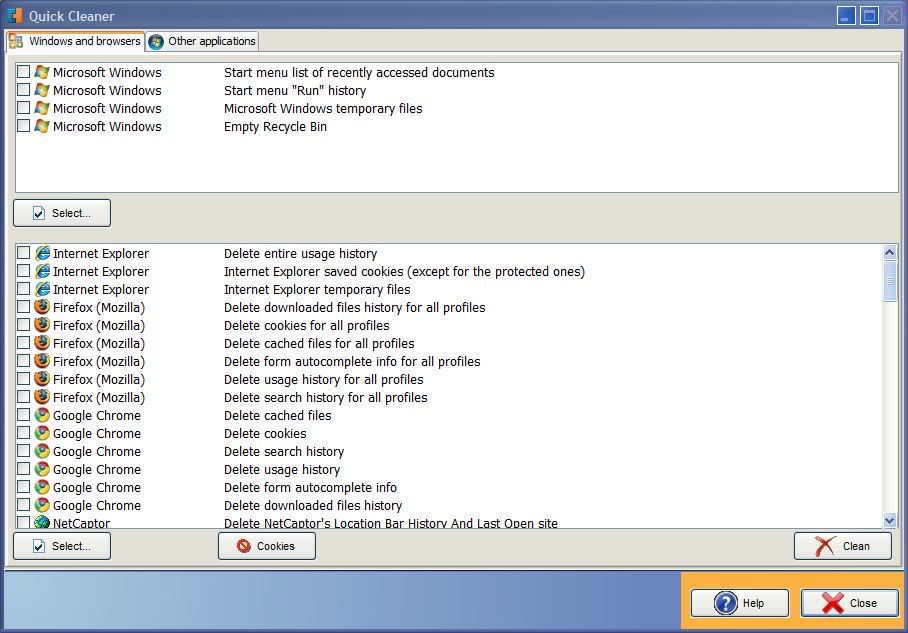Screen dimensions: 908x633
Task: Click the Chrome icon for 'Delete downloaded files history'
Action: pyautogui.click(x=42, y=504)
